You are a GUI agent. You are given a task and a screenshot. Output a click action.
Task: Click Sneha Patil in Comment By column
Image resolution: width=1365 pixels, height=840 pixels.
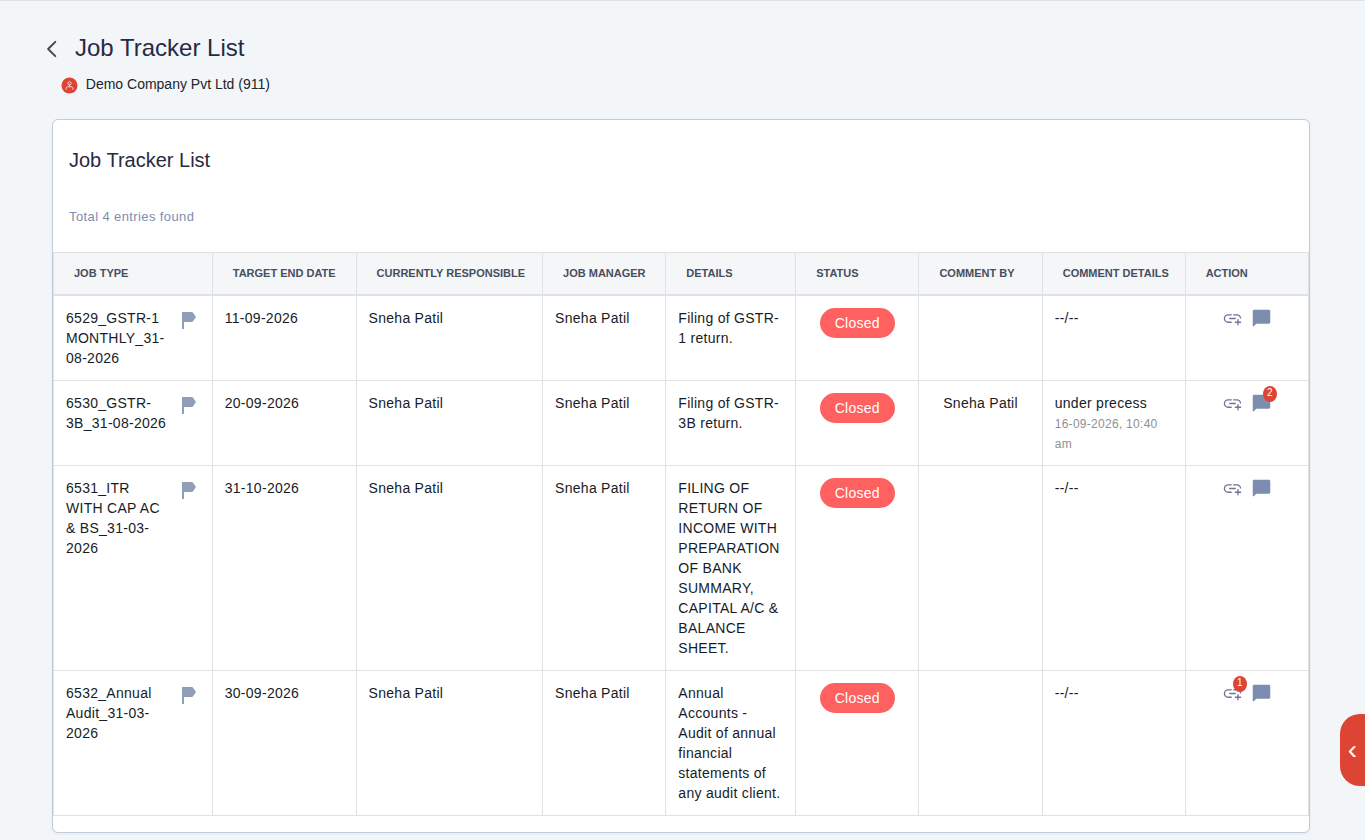tap(980, 404)
